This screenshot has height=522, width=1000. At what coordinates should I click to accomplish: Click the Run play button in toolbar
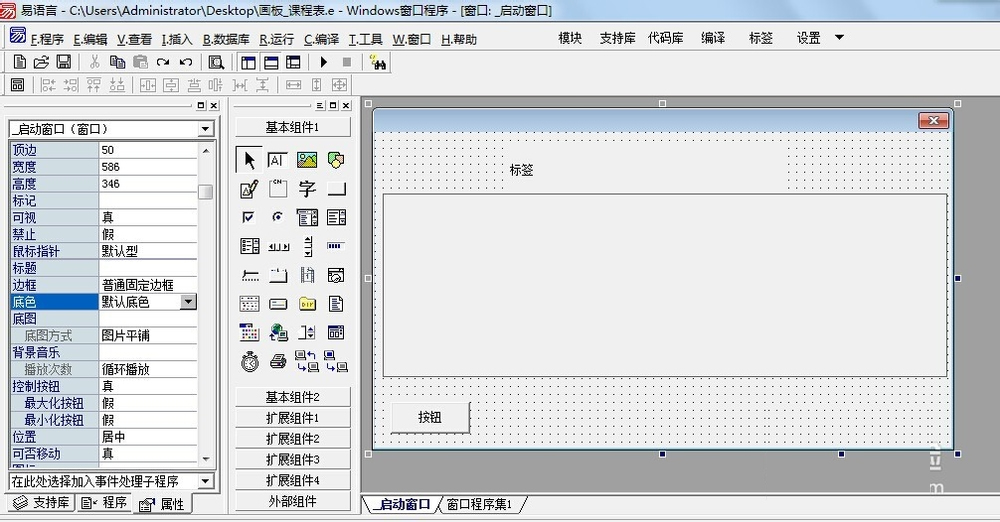[323, 62]
